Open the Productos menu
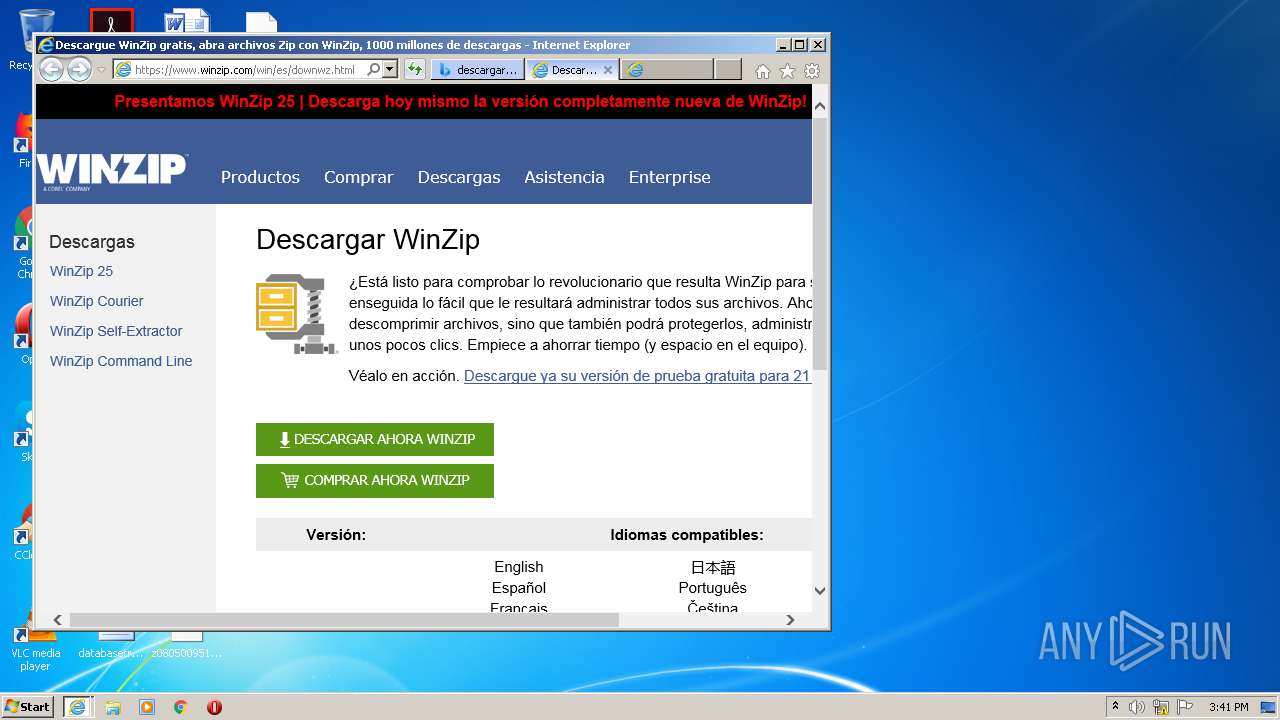Viewport: 1280px width, 720px height. pyautogui.click(x=260, y=177)
